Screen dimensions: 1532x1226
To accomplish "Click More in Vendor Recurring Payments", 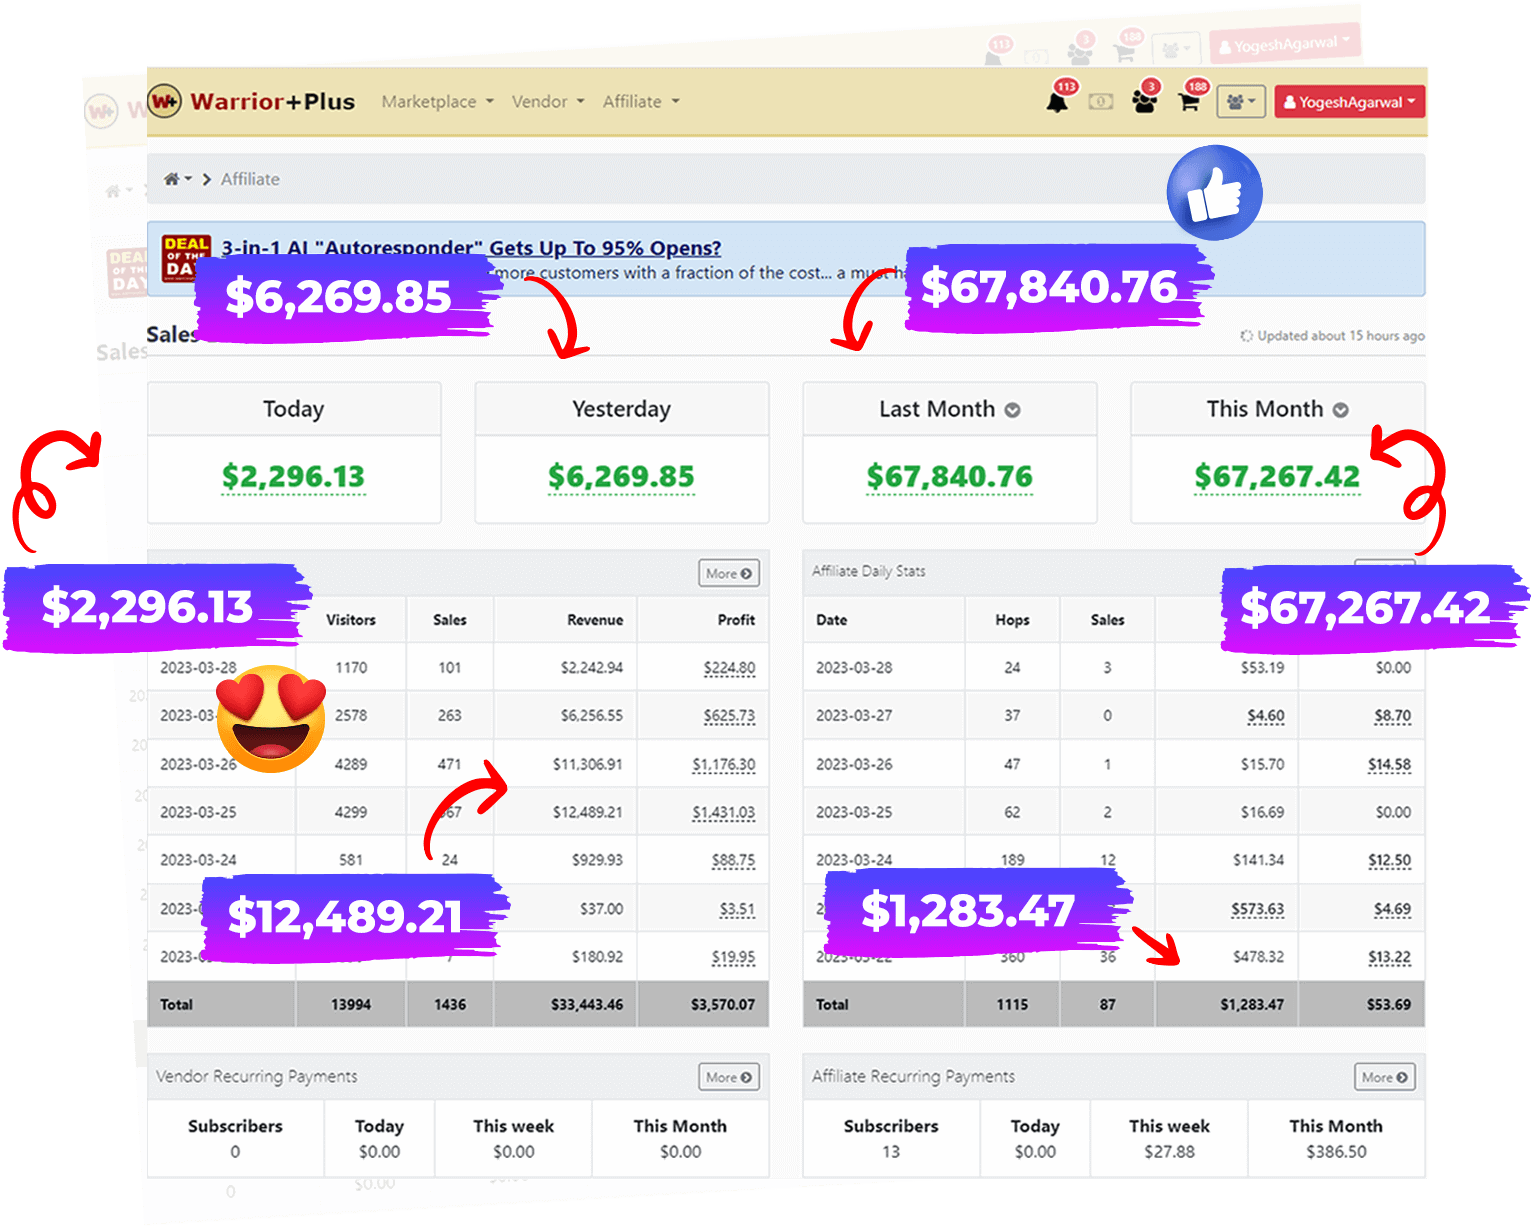I will 728,1077.
